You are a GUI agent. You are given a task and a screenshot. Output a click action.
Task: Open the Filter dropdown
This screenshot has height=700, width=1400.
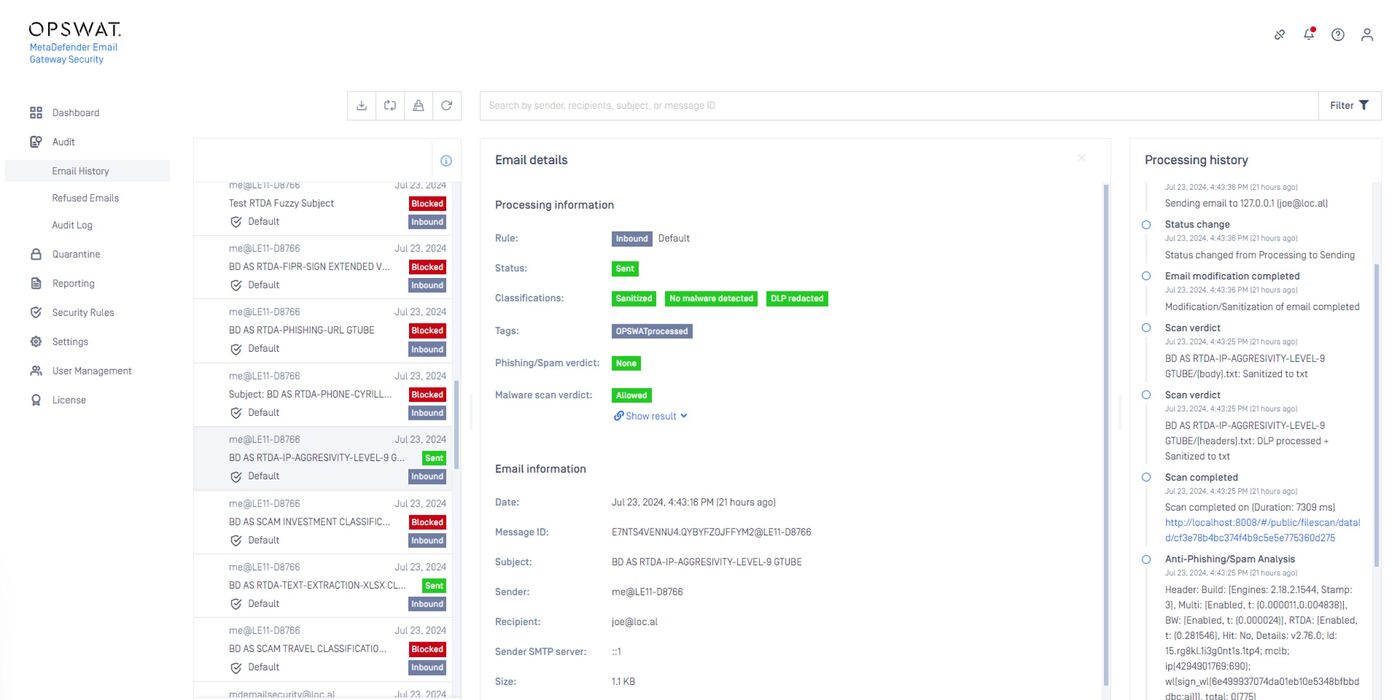(1348, 105)
